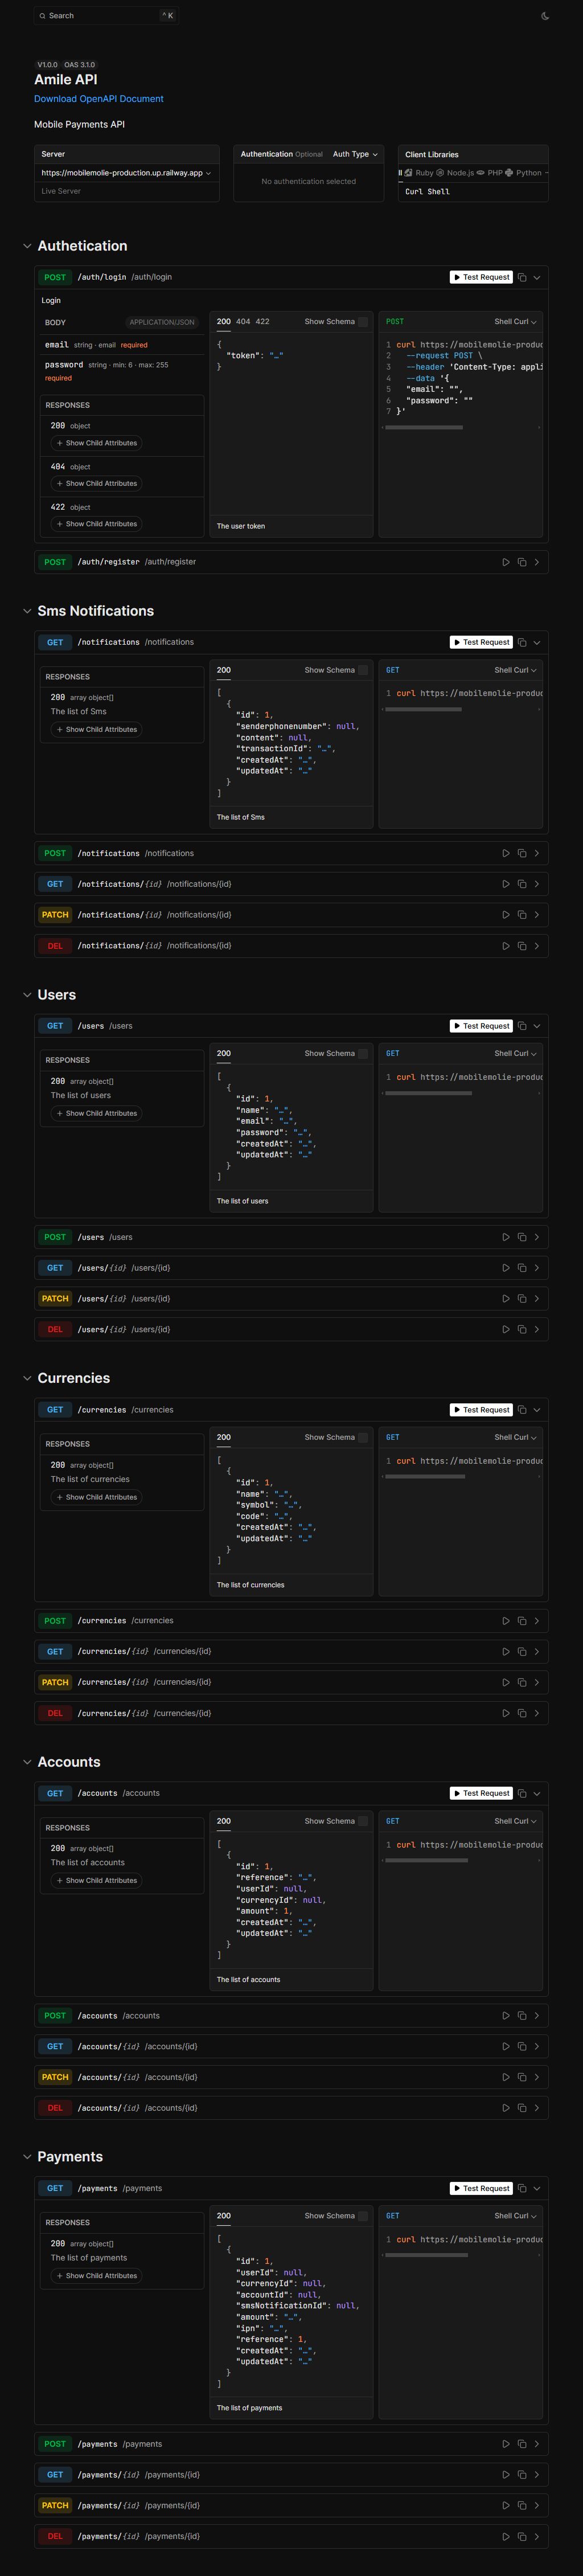Switch to the 404 response tab
The width and height of the screenshot is (583, 2576).
243,322
